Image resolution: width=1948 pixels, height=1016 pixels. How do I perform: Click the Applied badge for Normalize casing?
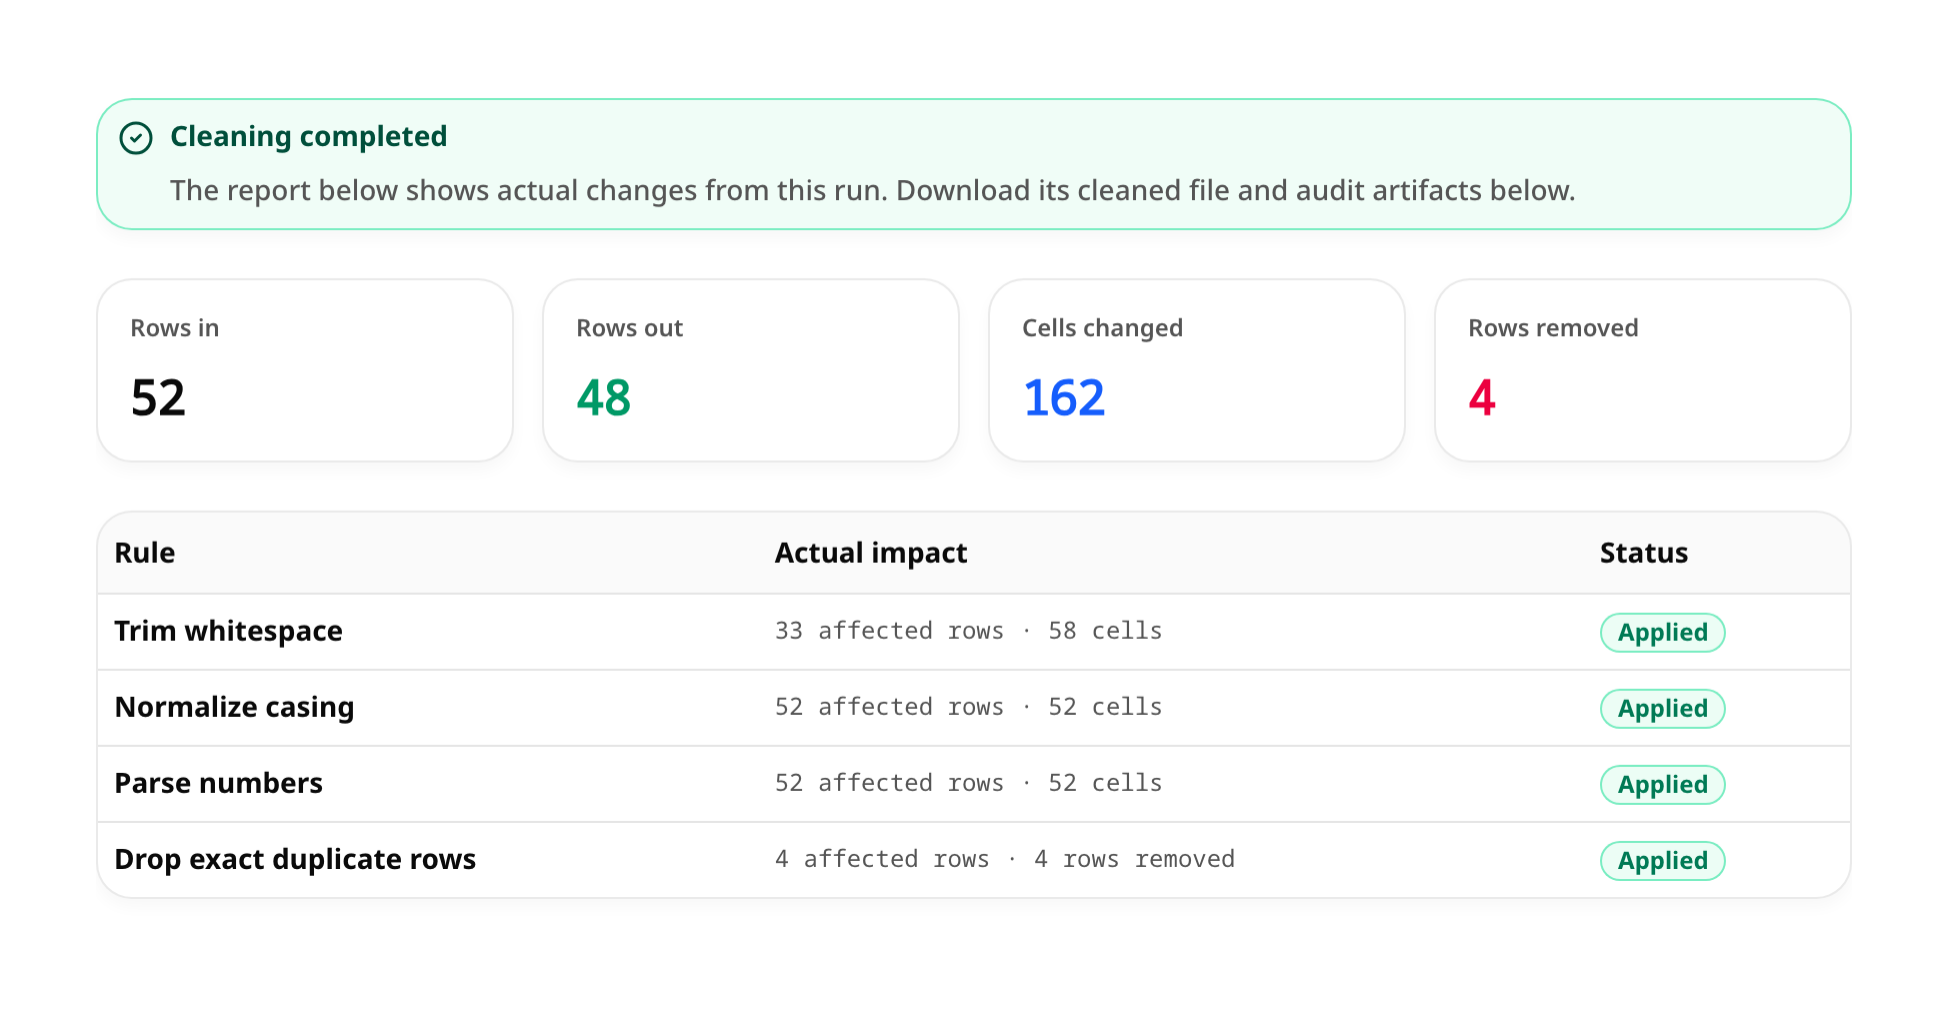tap(1663, 709)
